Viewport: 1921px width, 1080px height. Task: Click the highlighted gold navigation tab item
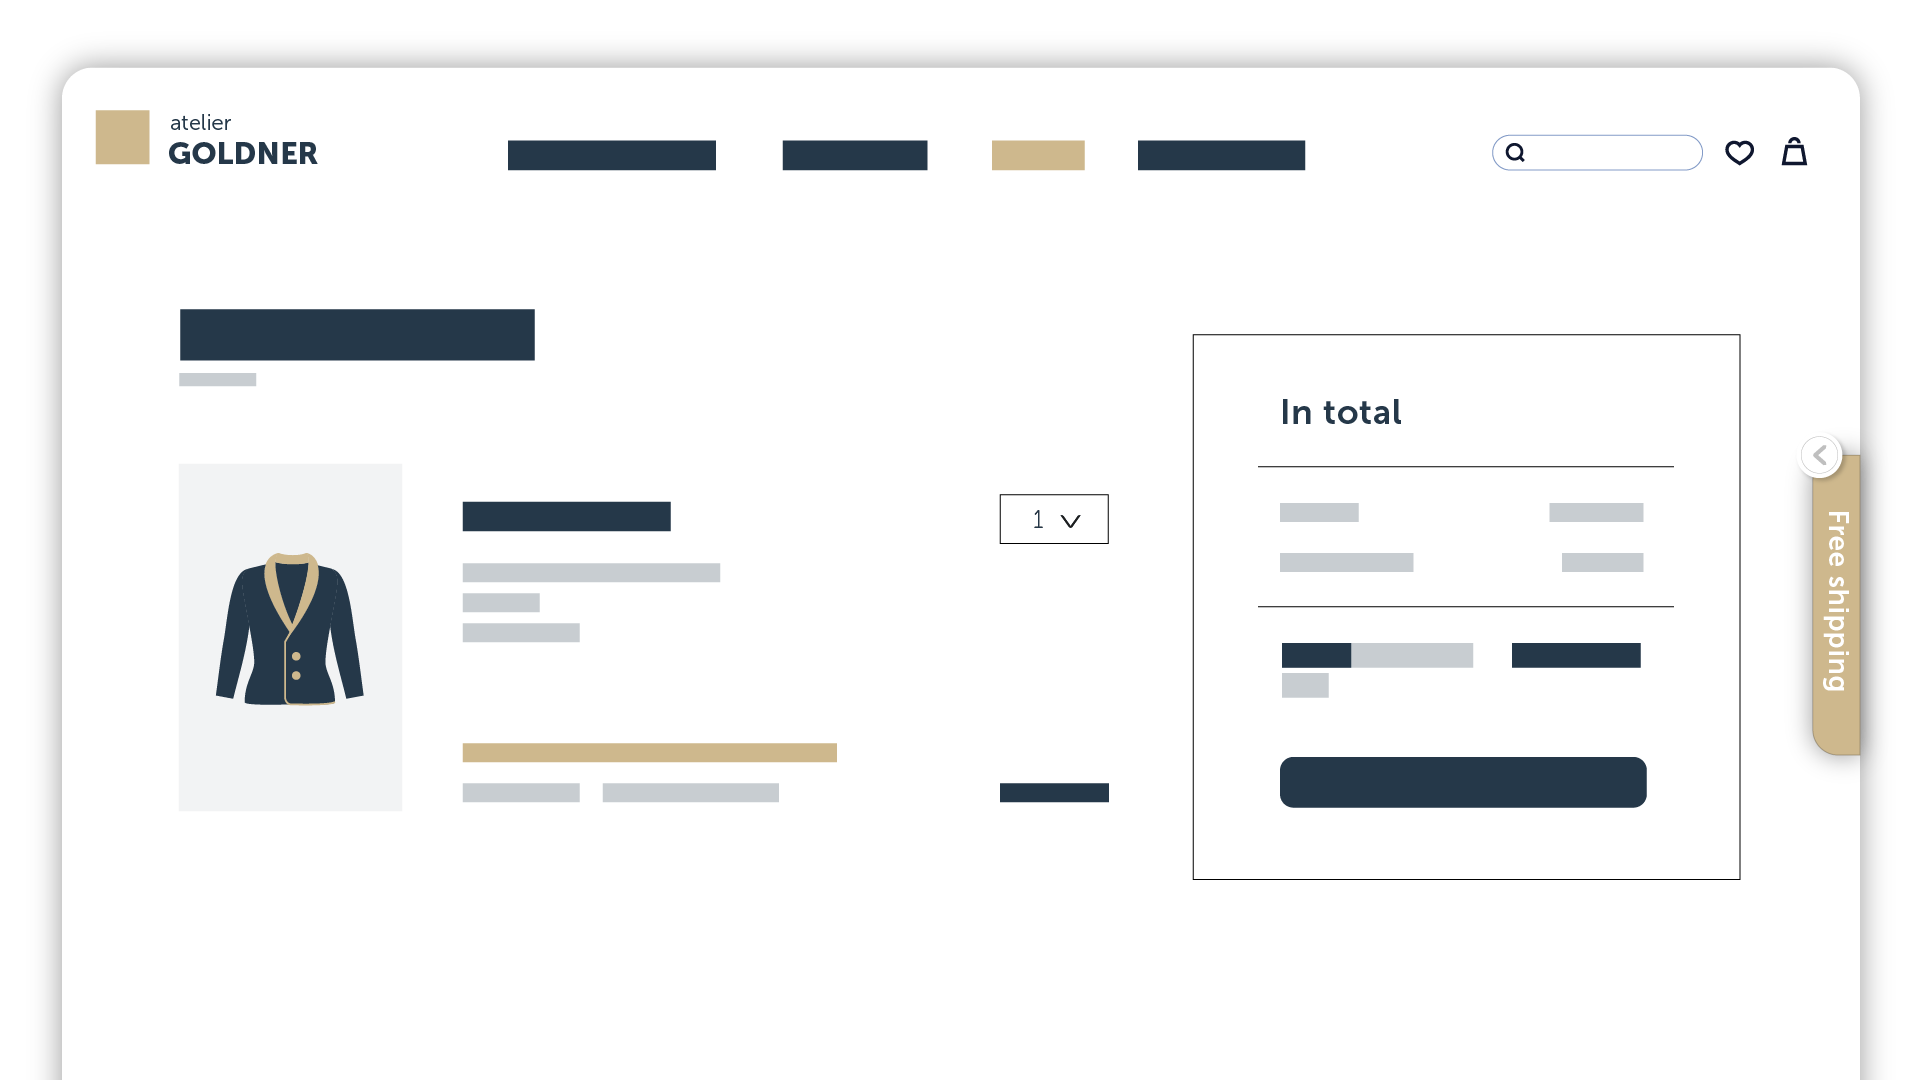1037,154
